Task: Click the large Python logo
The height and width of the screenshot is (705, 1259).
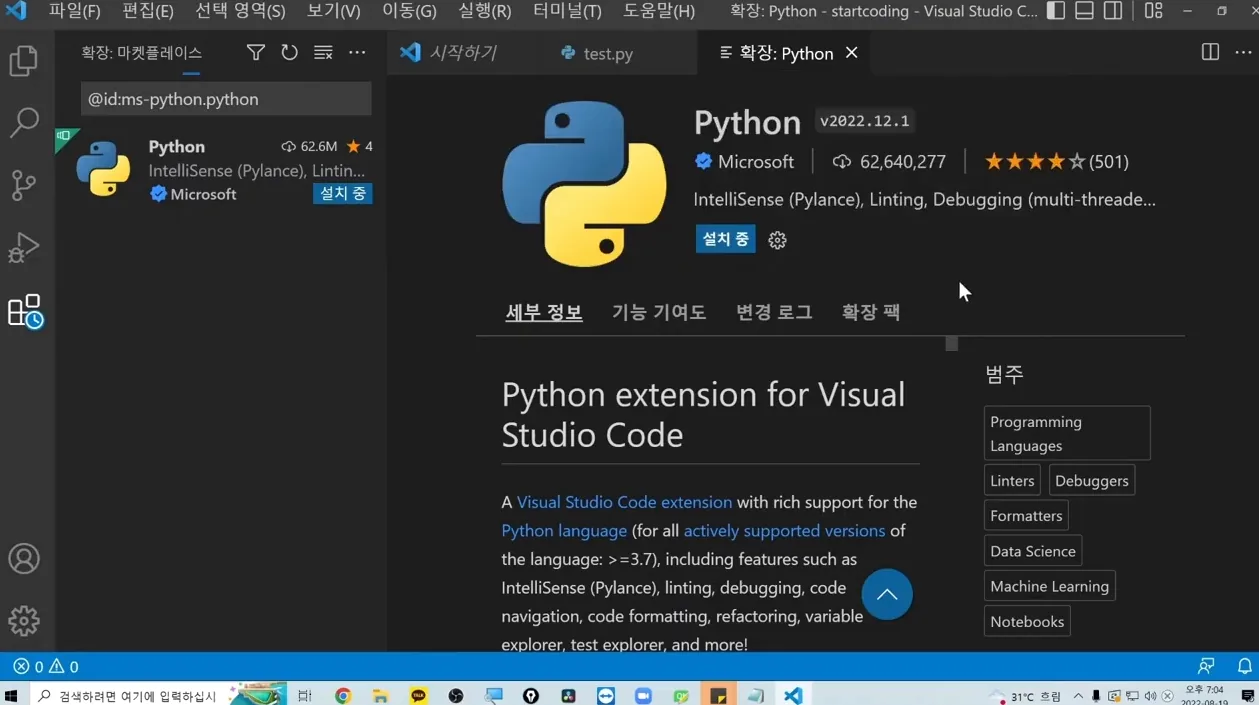Action: pos(584,184)
